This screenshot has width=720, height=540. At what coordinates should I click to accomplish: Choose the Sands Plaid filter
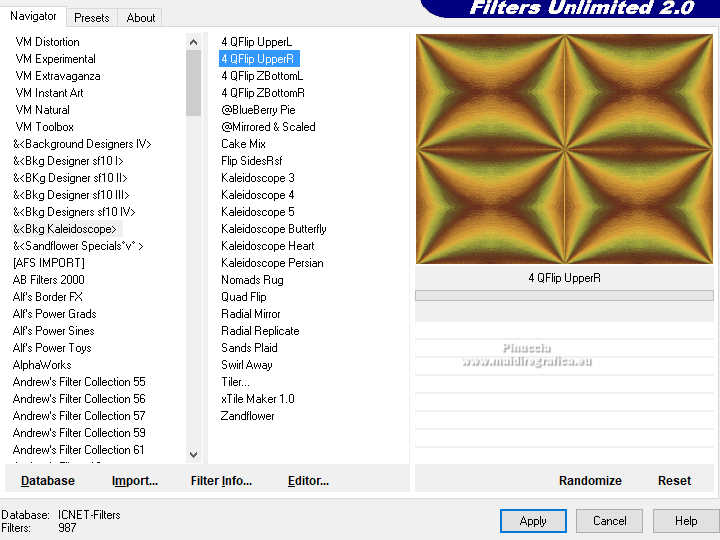pos(249,348)
